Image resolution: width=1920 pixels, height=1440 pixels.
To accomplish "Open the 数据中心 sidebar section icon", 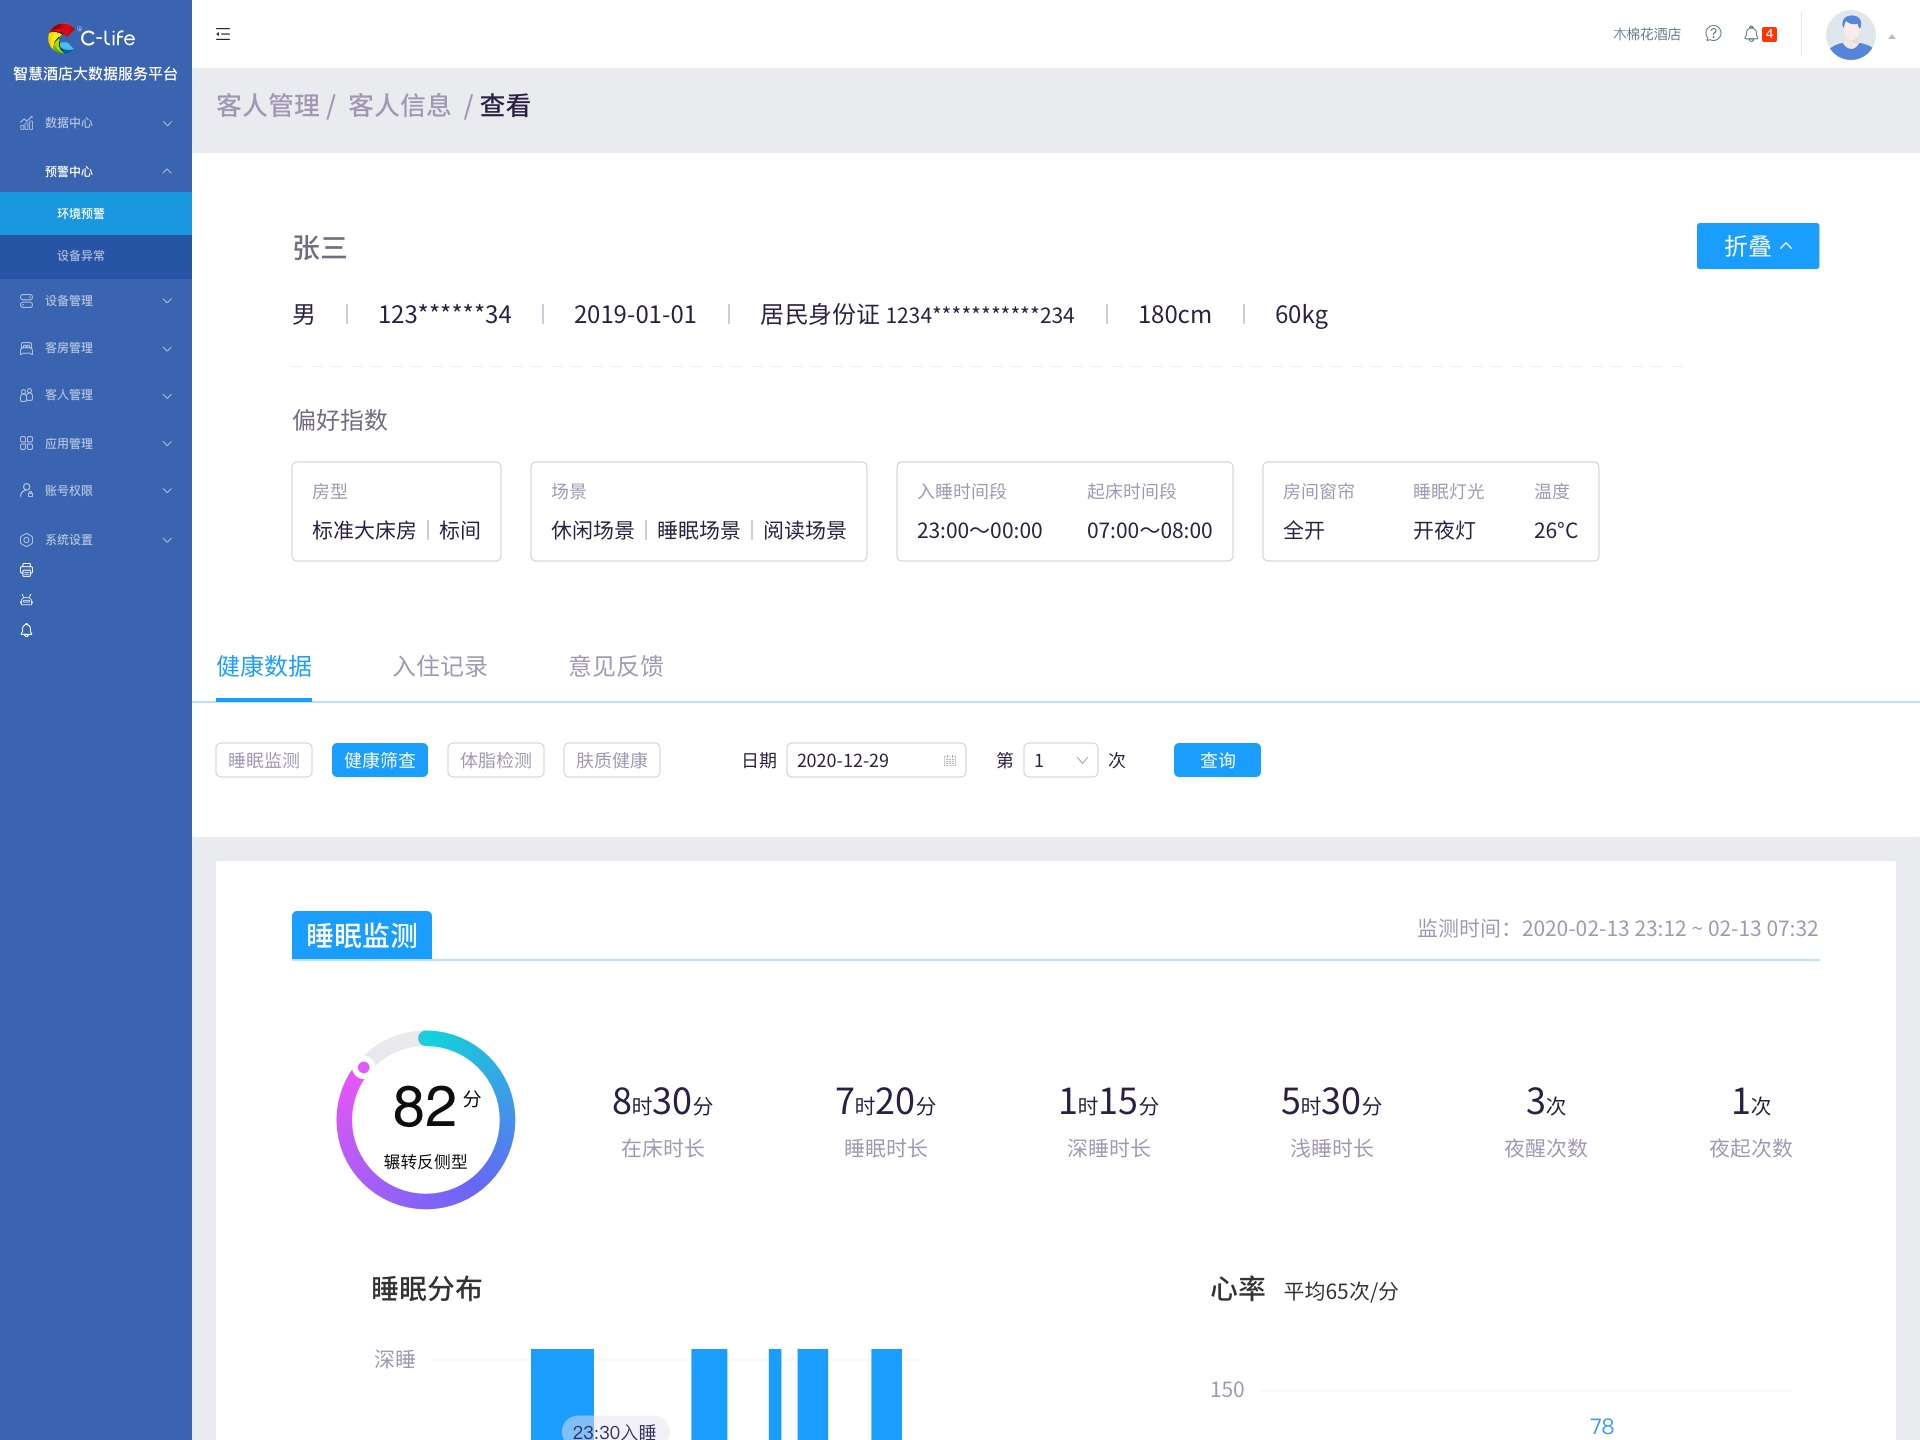I will (26, 122).
